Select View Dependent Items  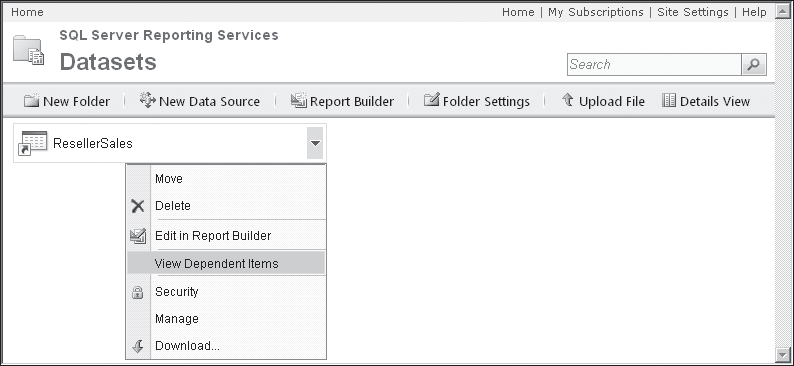(x=226, y=264)
